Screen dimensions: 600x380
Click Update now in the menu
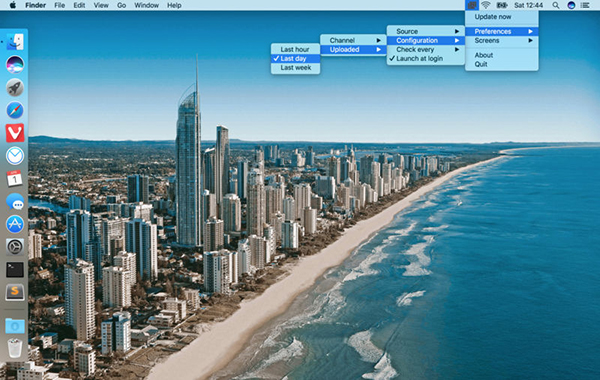click(502, 16)
